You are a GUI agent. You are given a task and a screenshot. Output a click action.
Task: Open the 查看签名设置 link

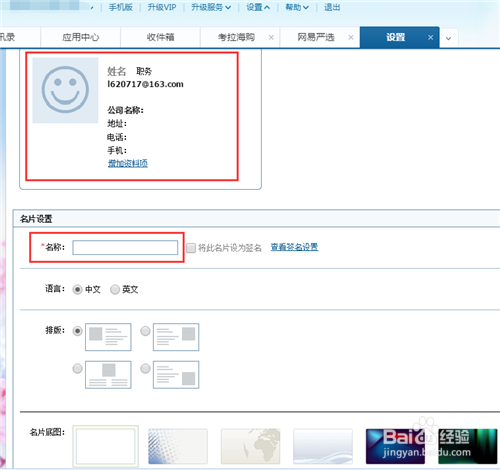pyautogui.click(x=294, y=247)
